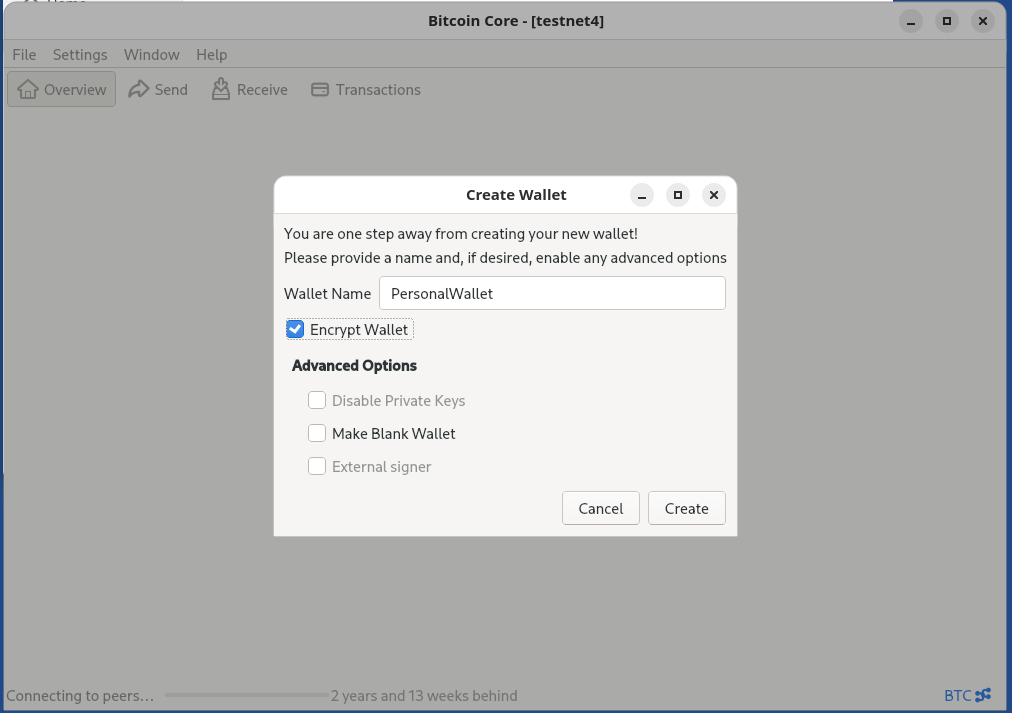Click the Send toolbar icon
Screen dimensions: 1012x713
(x=138, y=89)
